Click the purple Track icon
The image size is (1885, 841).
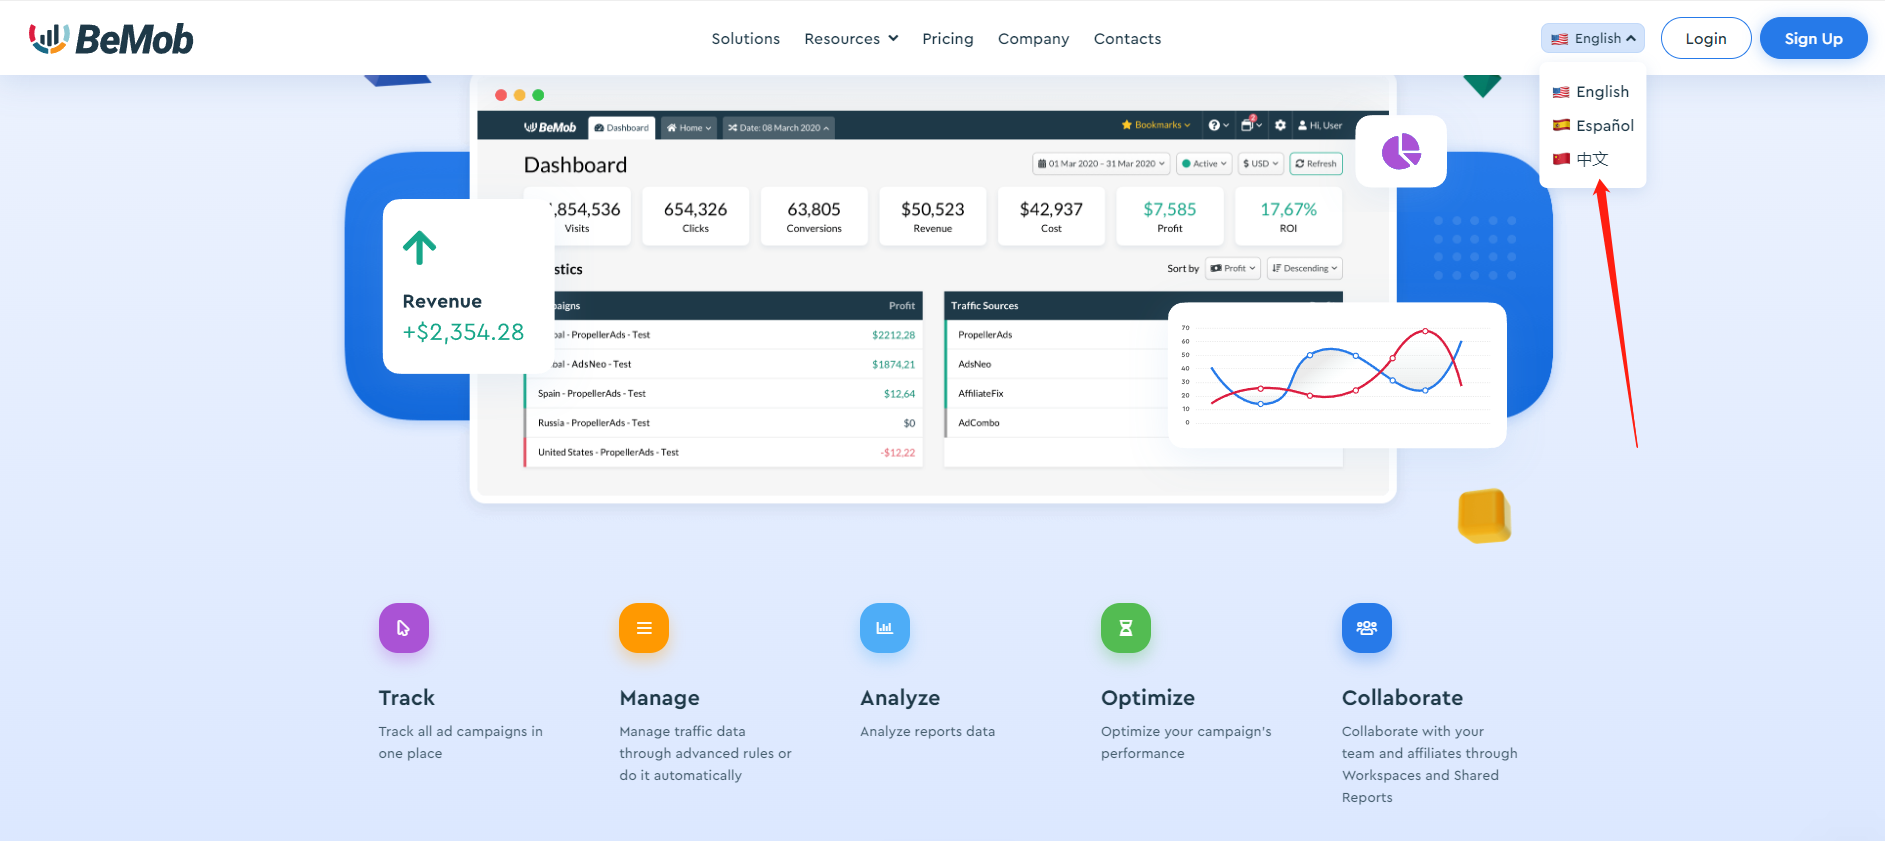[403, 628]
